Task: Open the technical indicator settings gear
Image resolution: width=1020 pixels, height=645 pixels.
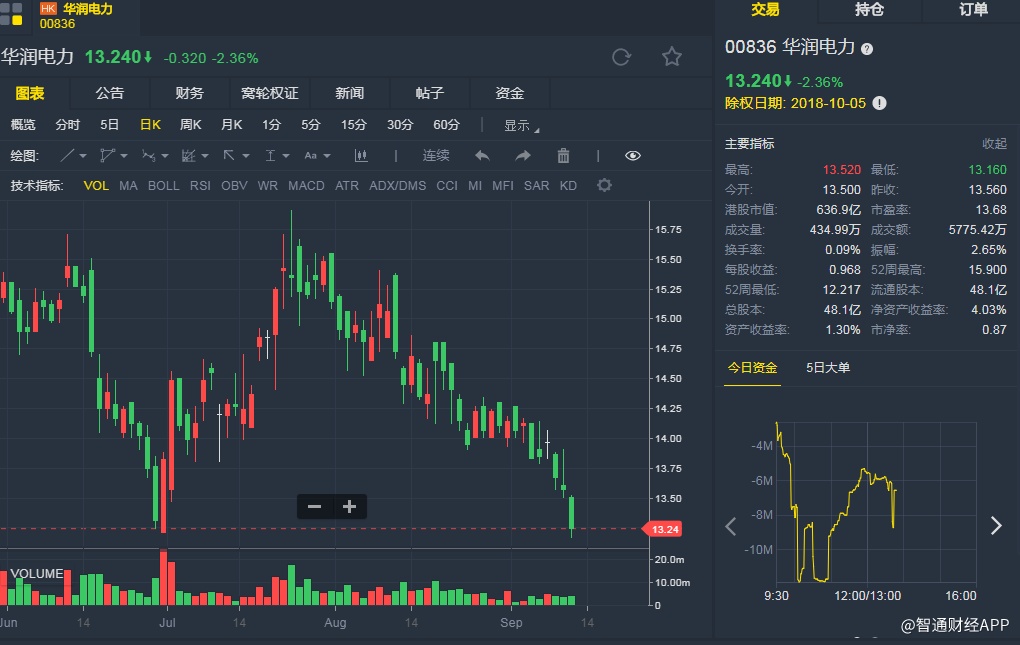Action: click(604, 186)
